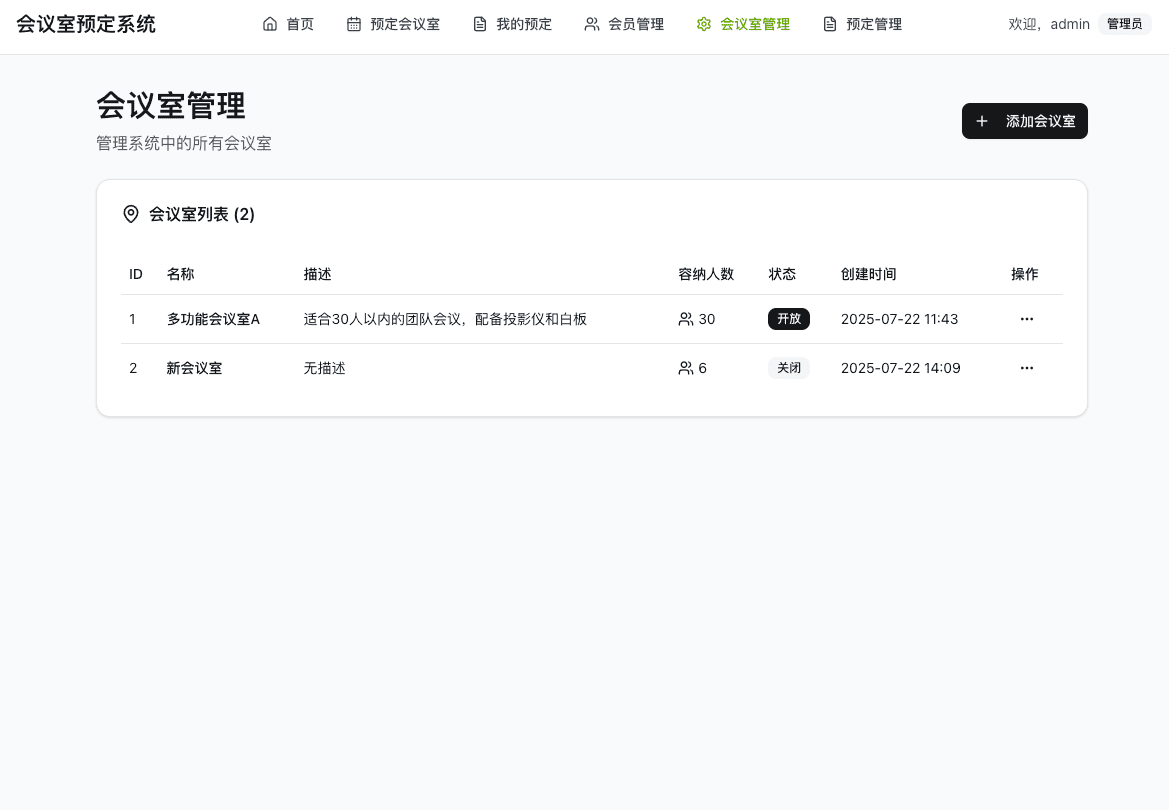Click the 状态 column header
Viewport: 1169px width, 810px height.
[x=782, y=274]
